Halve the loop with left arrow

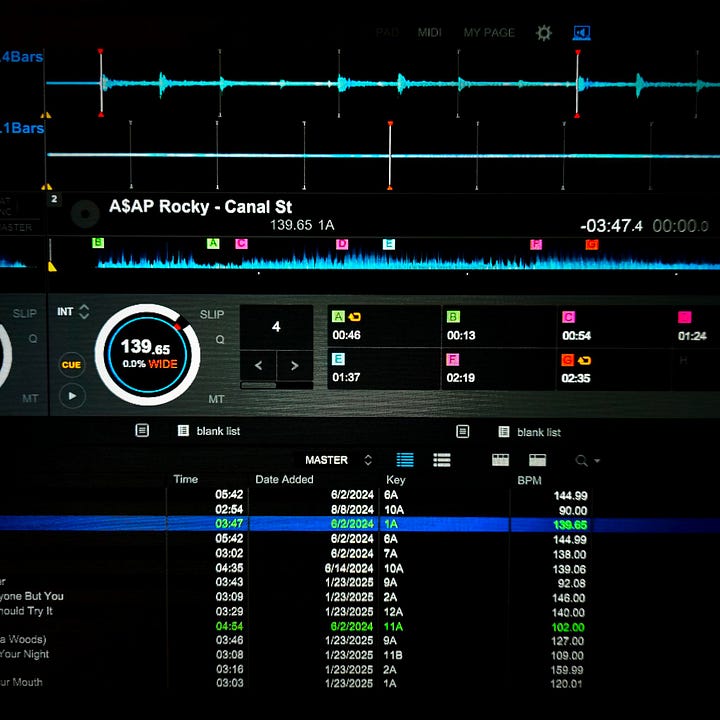(259, 366)
